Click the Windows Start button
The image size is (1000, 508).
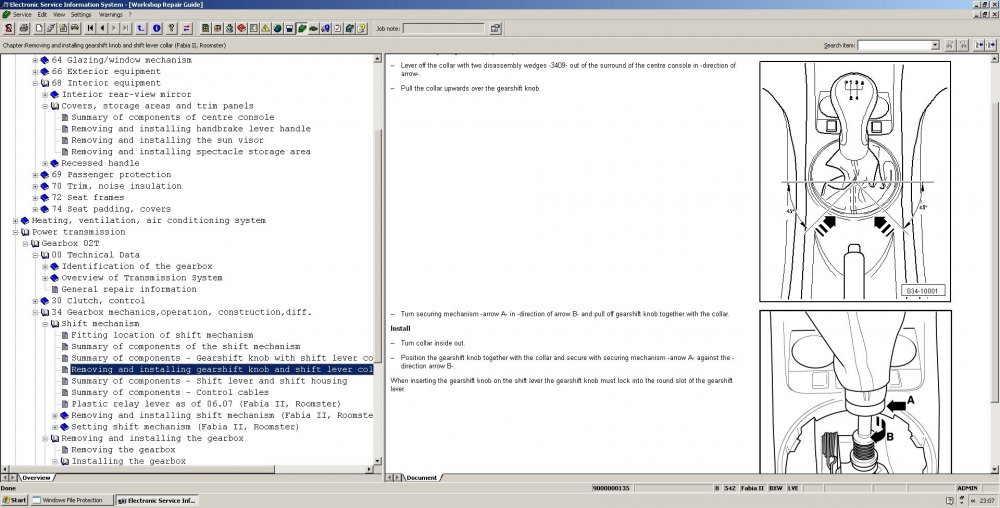15,500
